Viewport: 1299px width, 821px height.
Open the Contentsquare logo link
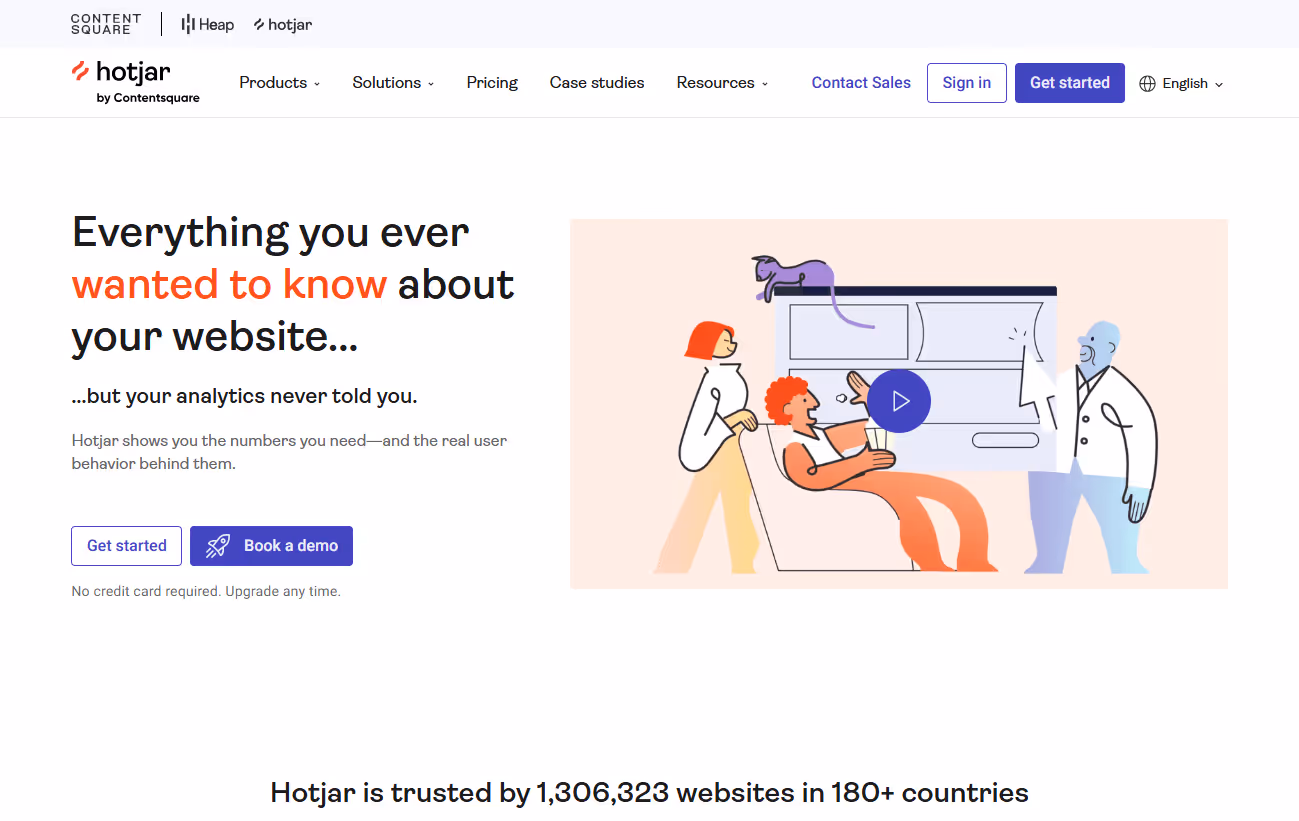[106, 24]
